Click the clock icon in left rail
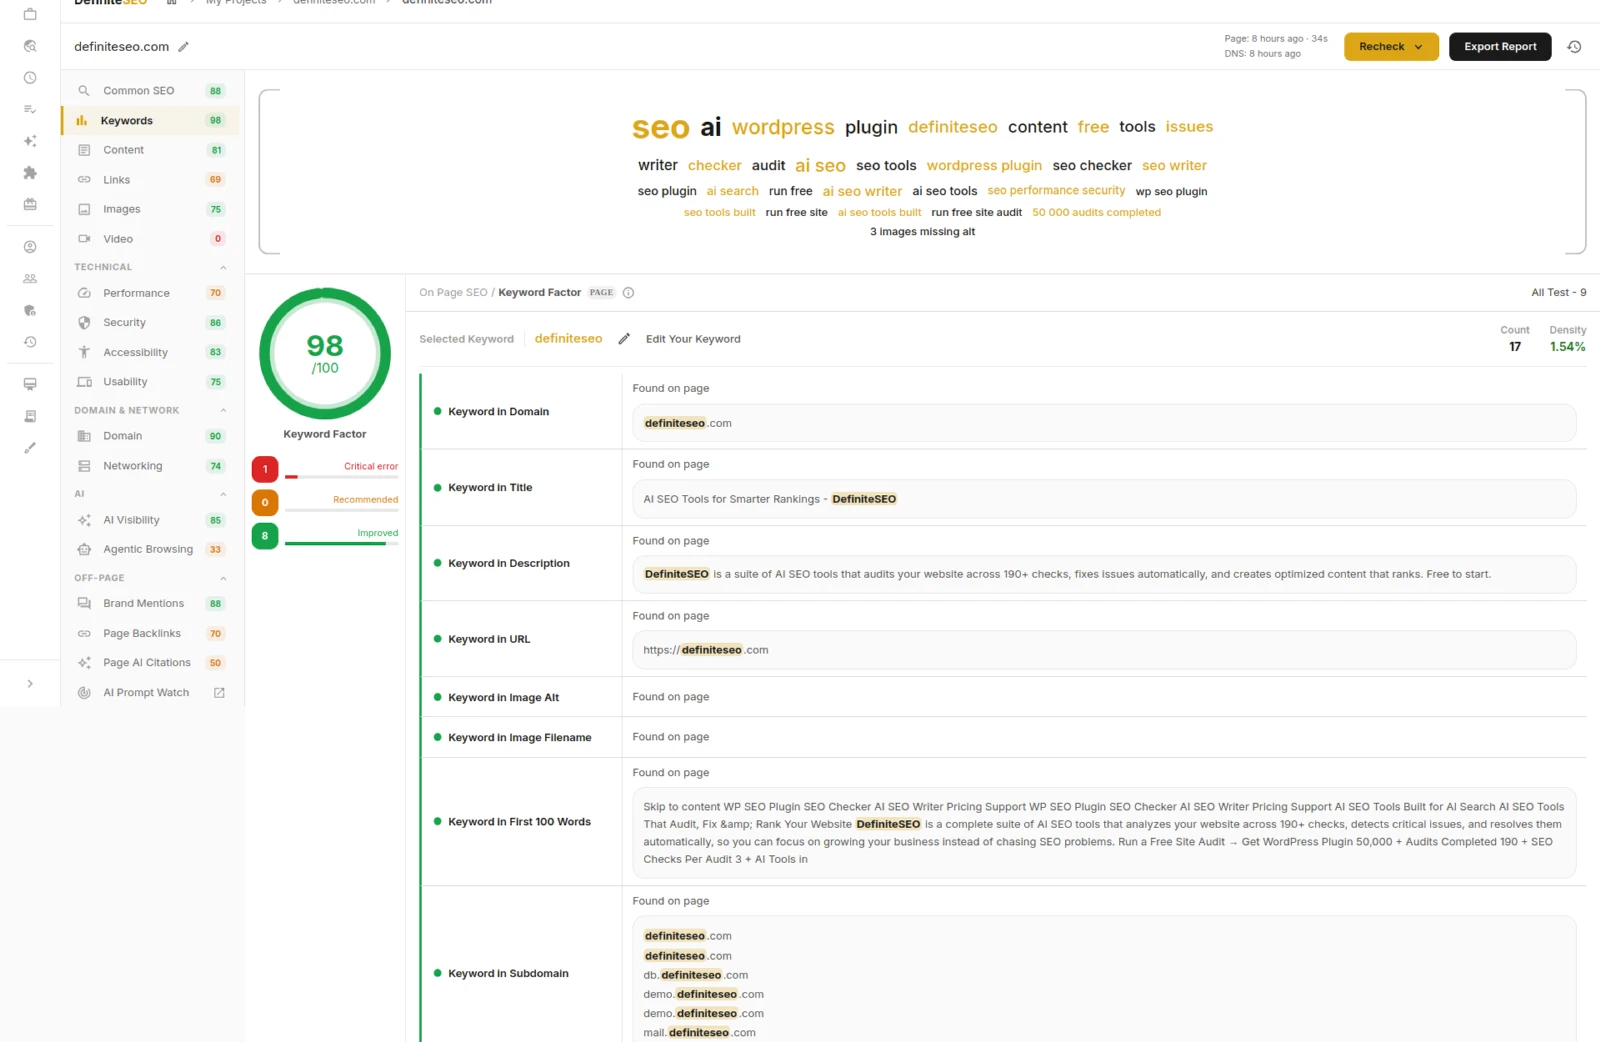The height and width of the screenshot is (1042, 1600). click(x=30, y=78)
